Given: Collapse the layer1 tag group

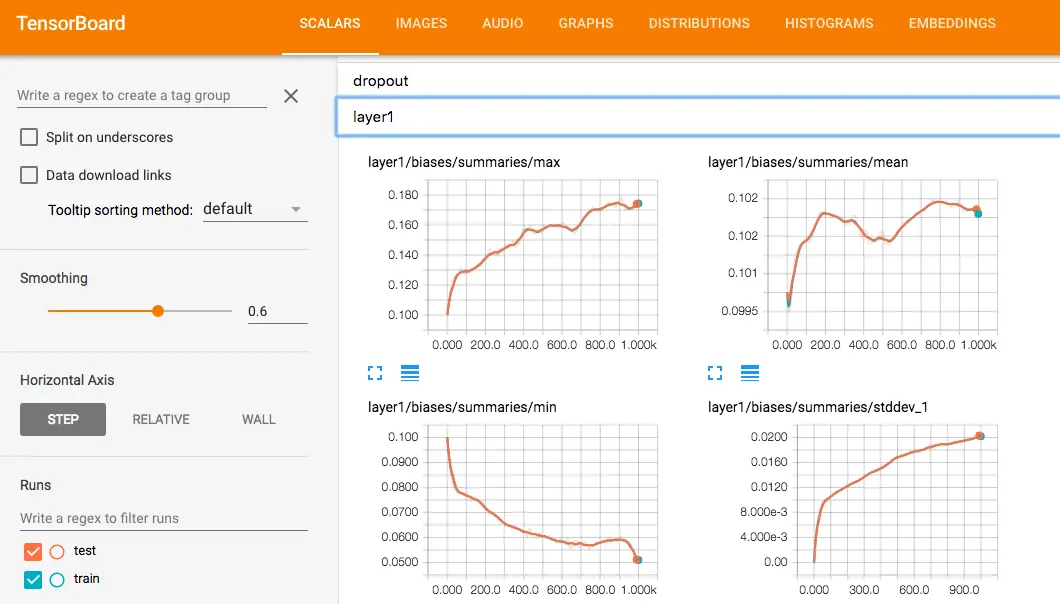Looking at the screenshot, I should tap(699, 117).
